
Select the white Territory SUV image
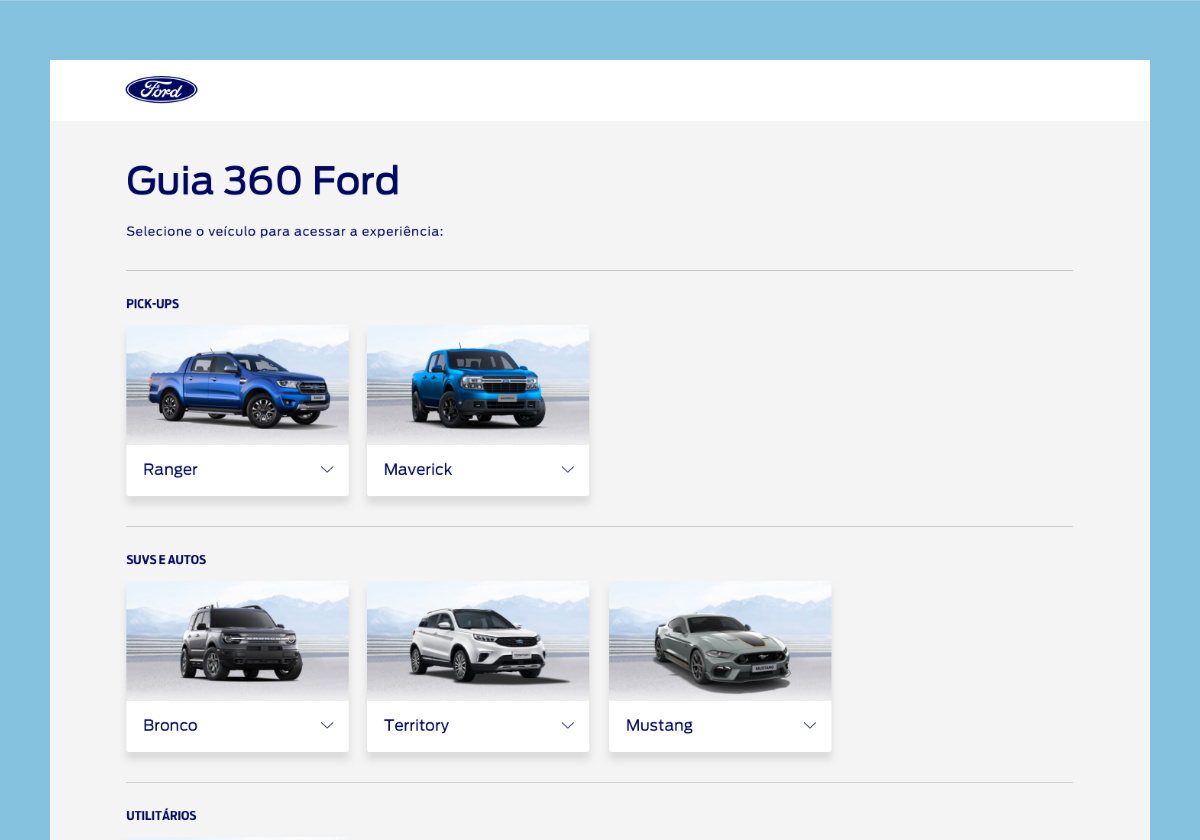pos(478,641)
